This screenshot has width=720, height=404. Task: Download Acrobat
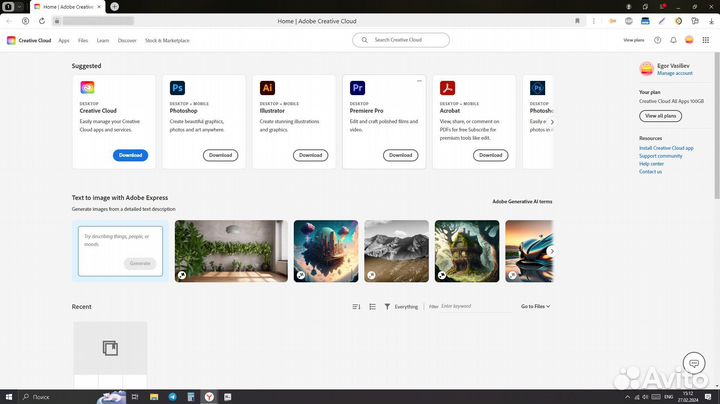(490, 155)
